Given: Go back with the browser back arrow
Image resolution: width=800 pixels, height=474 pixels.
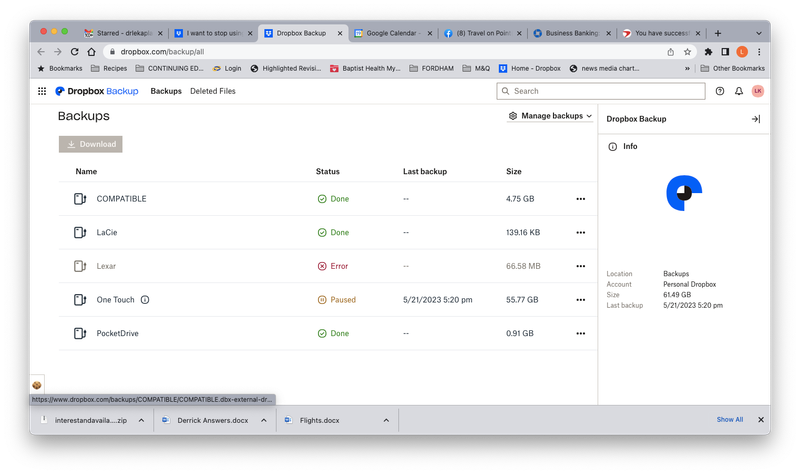Looking at the screenshot, I should tap(41, 52).
